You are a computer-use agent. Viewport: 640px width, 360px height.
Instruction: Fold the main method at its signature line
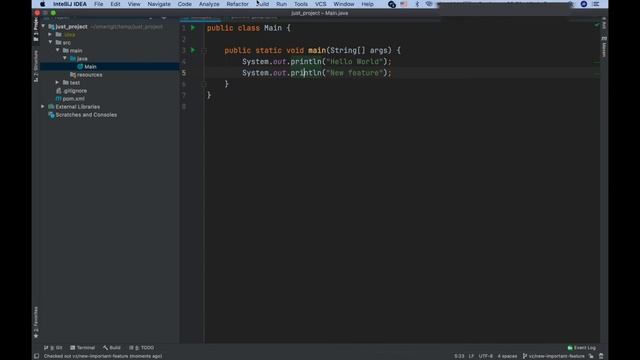204,51
